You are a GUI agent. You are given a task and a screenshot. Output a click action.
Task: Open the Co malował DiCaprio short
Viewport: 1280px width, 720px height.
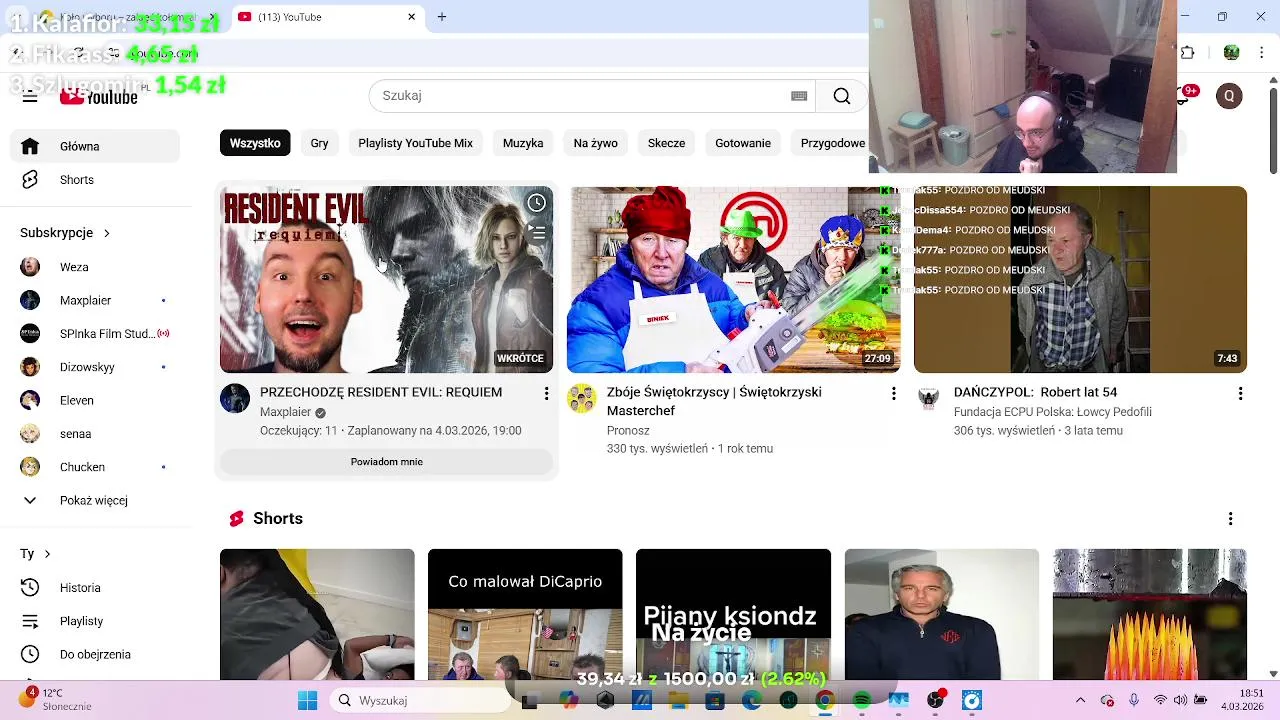coord(525,614)
